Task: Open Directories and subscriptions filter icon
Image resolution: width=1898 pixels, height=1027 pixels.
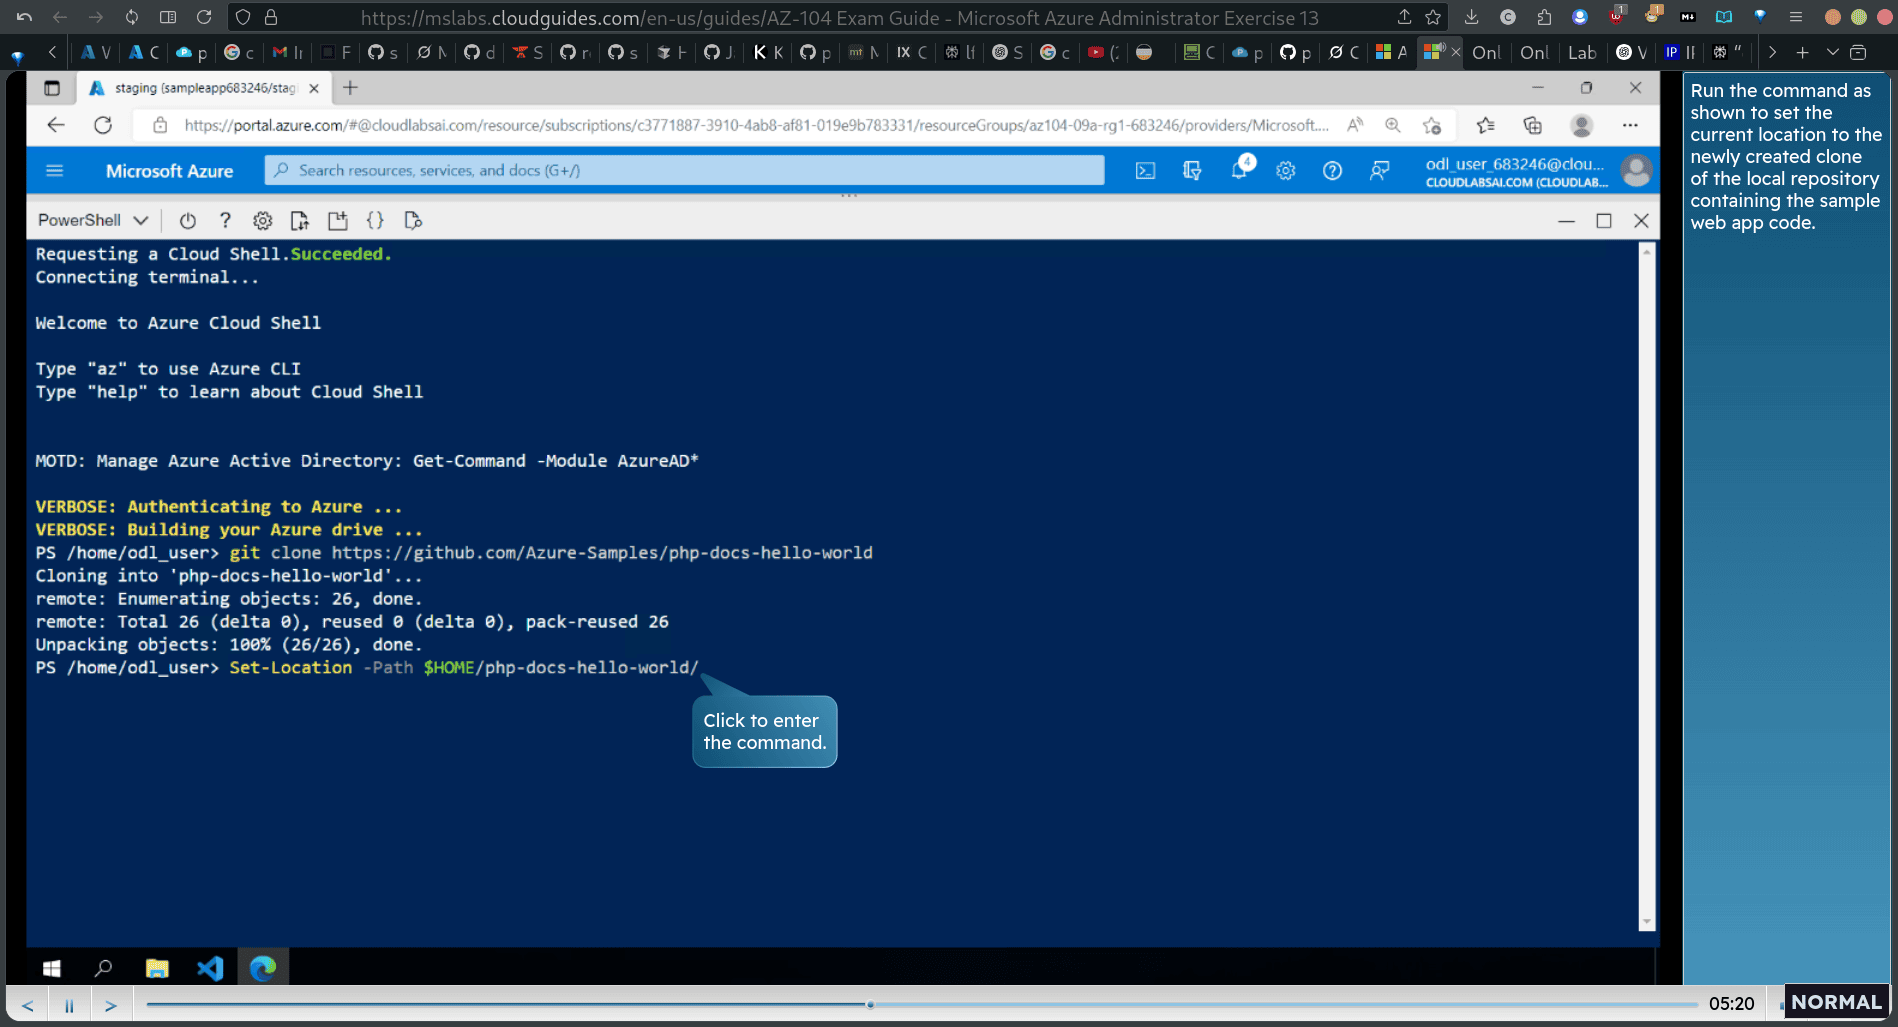Action: [1192, 171]
